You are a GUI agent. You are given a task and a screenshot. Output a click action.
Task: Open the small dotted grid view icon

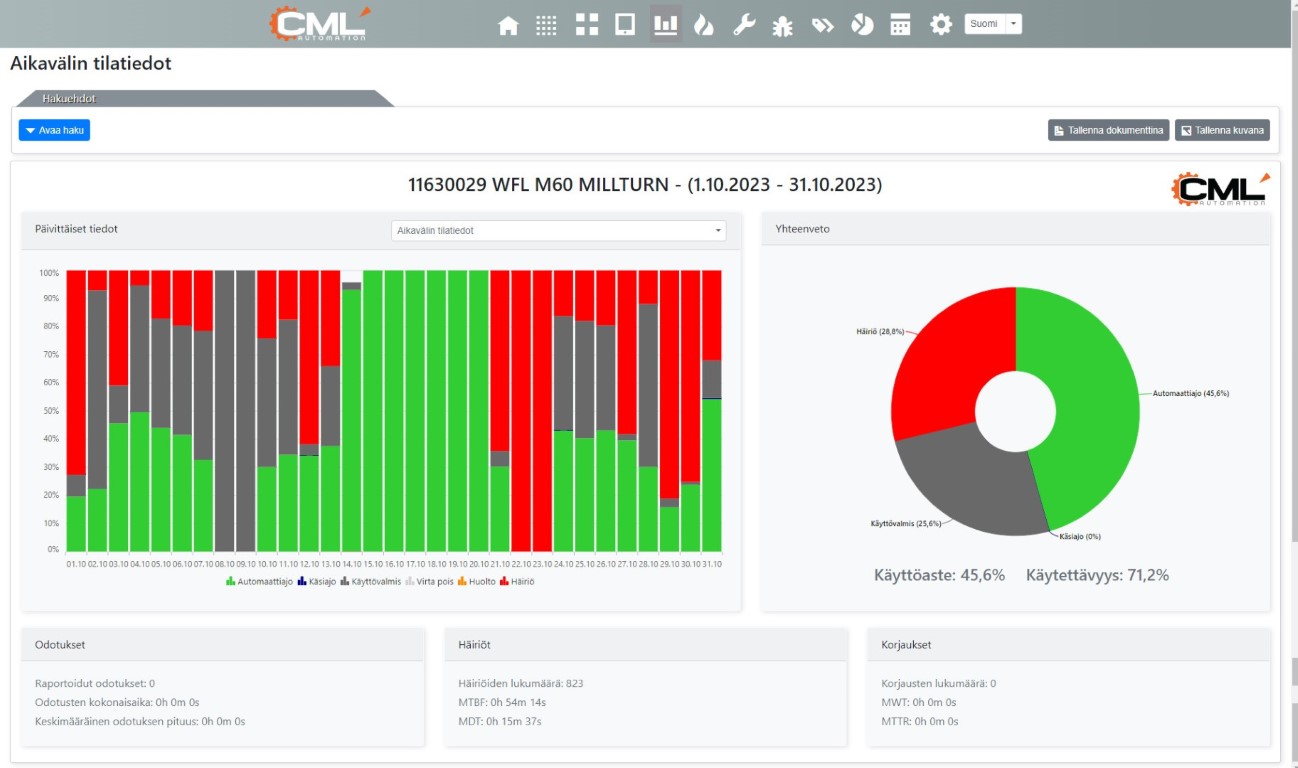[x=546, y=26]
